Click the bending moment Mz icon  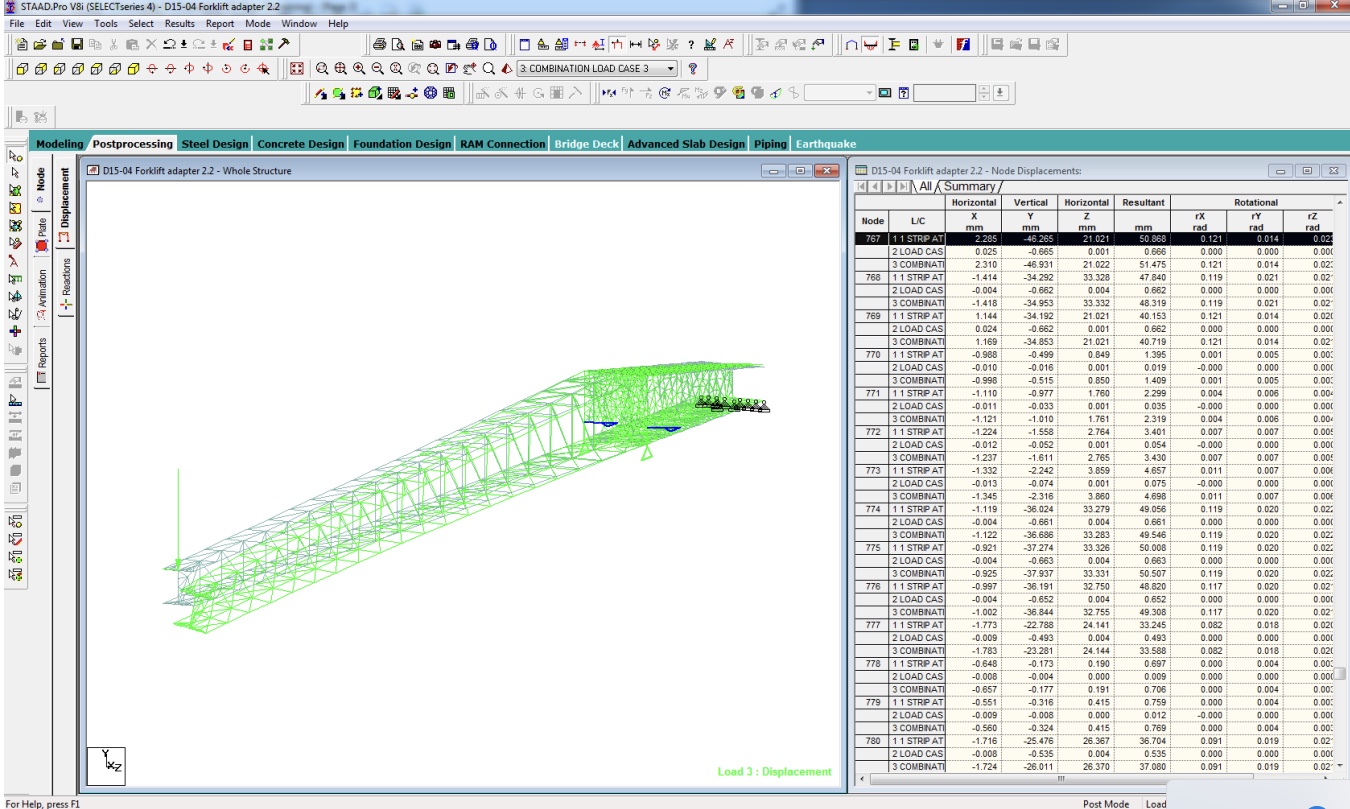click(702, 93)
